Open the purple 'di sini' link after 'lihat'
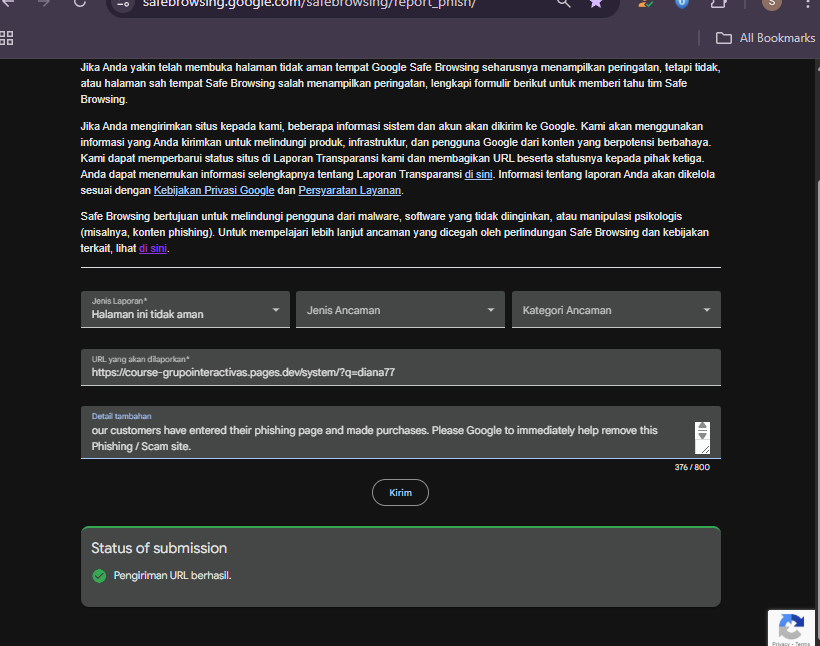 pyautogui.click(x=153, y=248)
